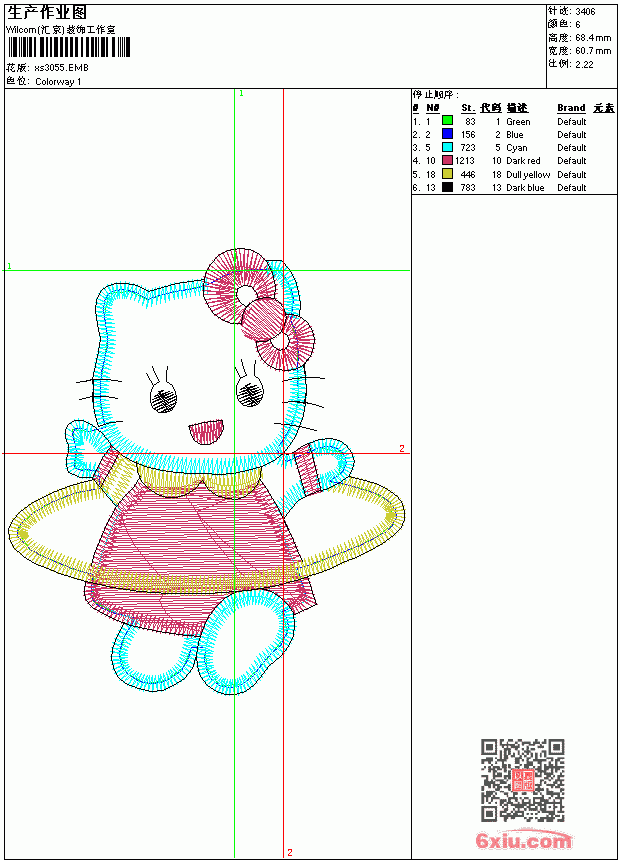Click the Default brand in the Cyan row
The image size is (620, 860).
coord(572,148)
